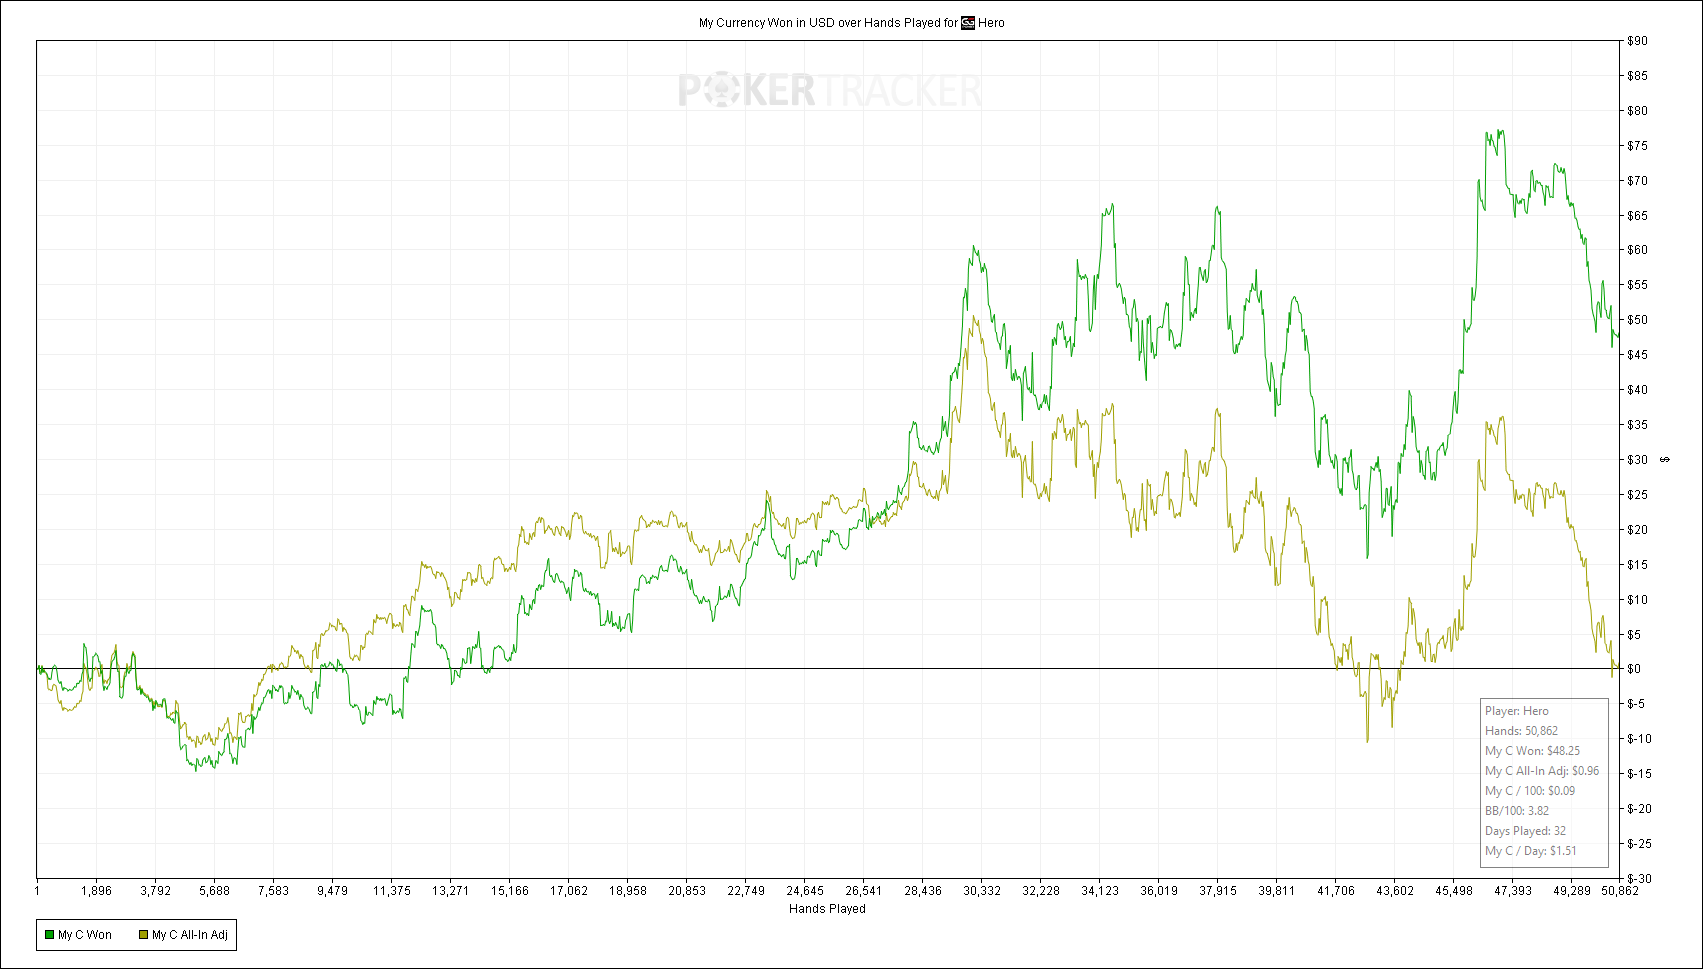Click the "30,332" x-axis label
This screenshot has height=969, width=1703.
(x=982, y=891)
